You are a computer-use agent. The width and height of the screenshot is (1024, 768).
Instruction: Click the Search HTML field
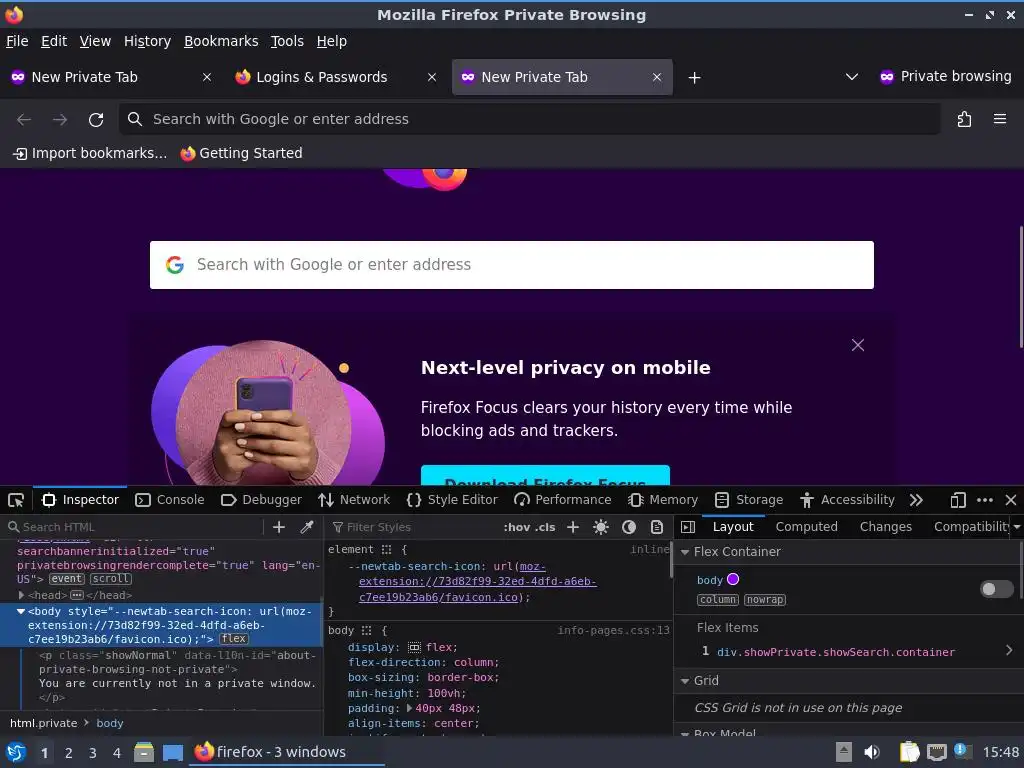tap(134, 527)
